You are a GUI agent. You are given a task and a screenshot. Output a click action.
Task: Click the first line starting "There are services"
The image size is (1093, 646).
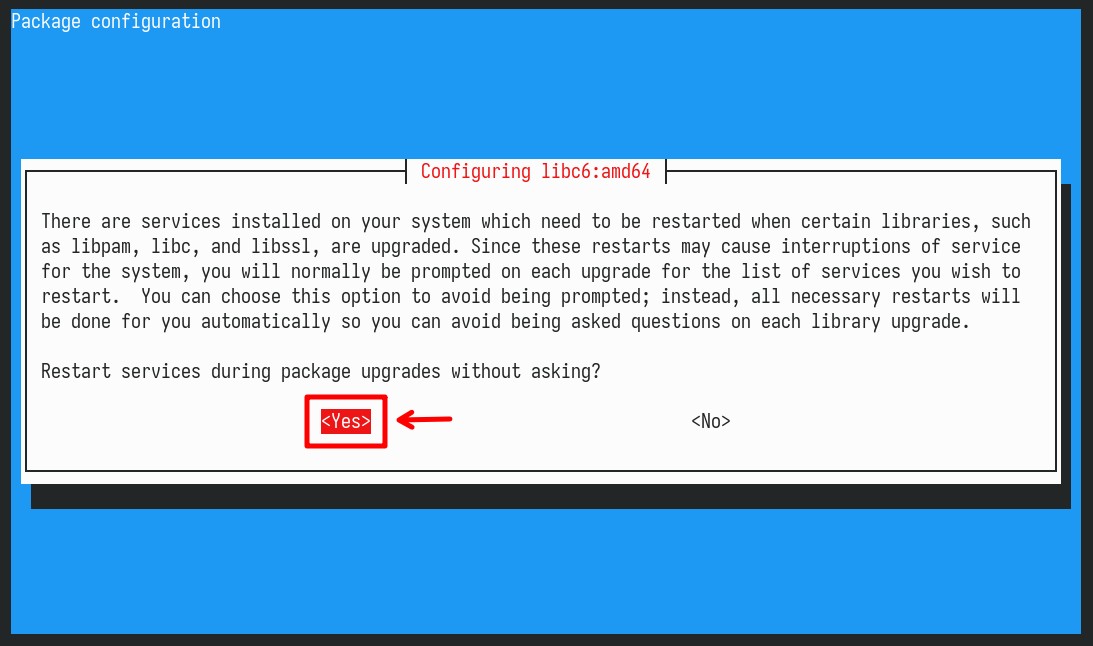point(535,222)
